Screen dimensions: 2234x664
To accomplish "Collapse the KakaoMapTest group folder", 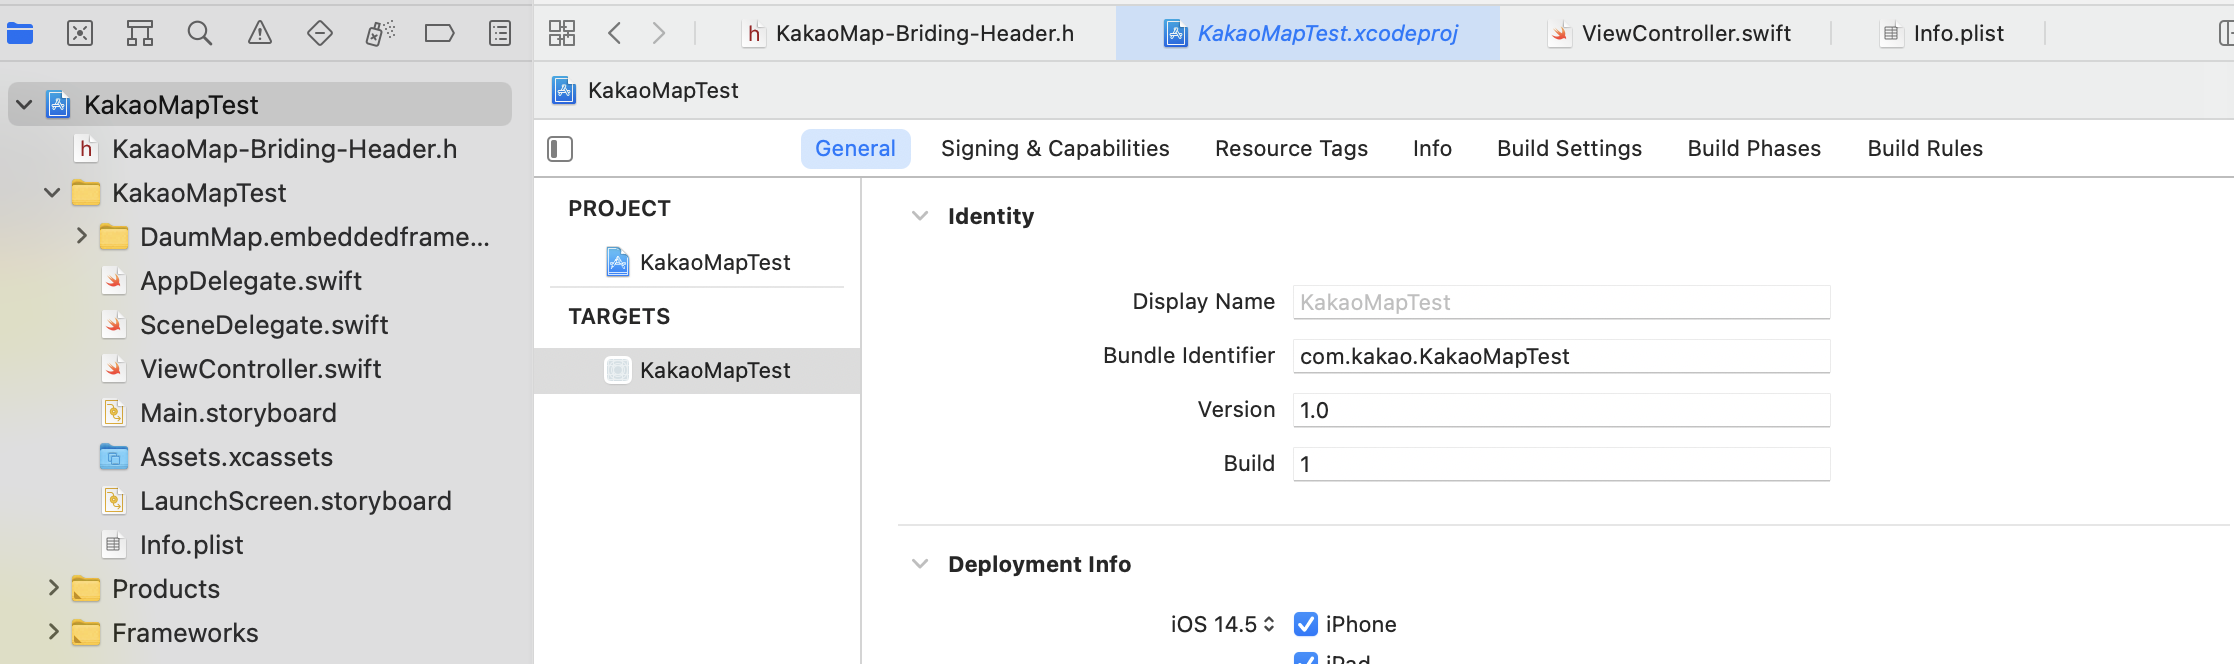I will point(53,193).
